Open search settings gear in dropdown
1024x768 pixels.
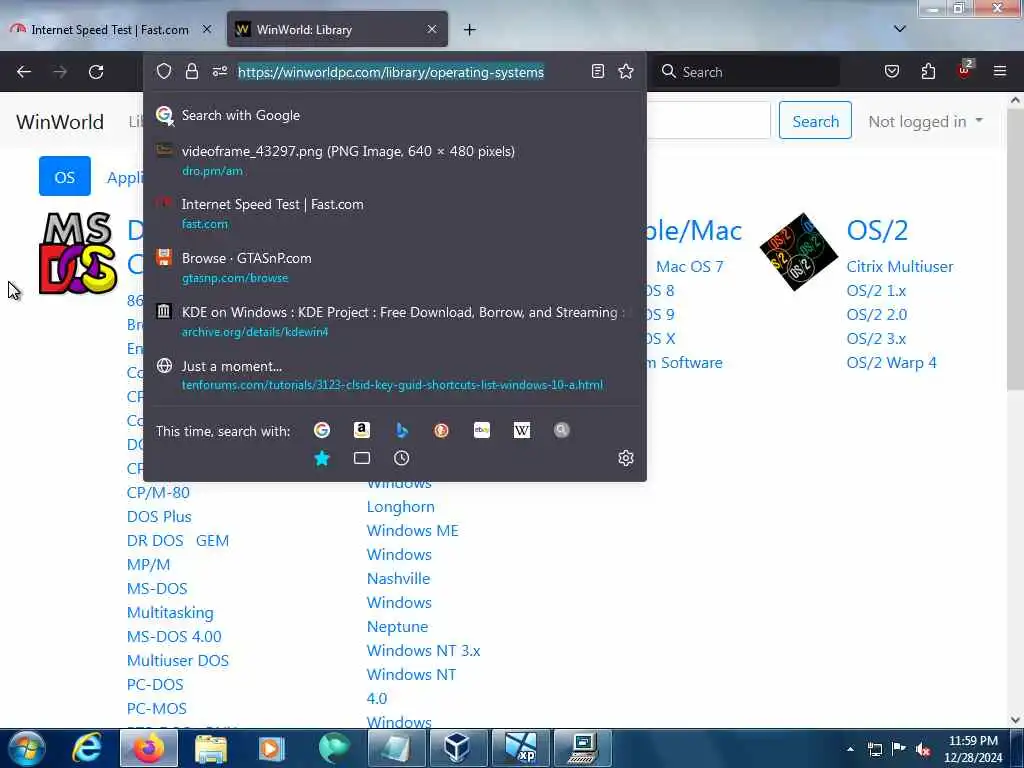626,458
